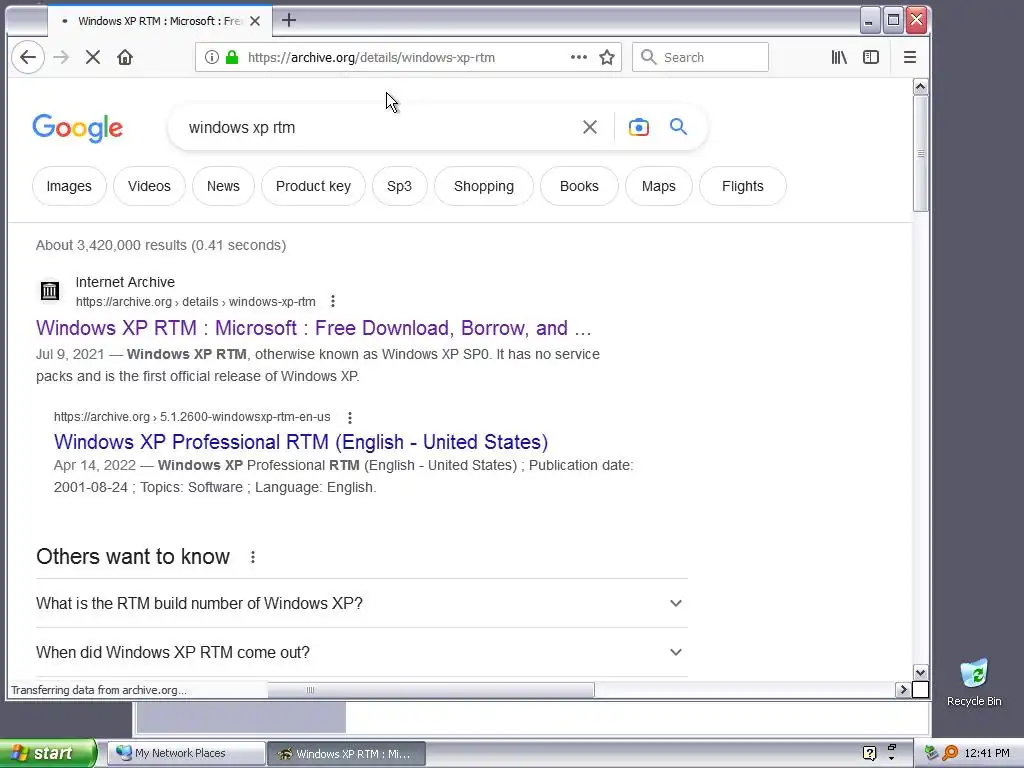1024x768 pixels.
Task: Click the help question-mark tray icon
Action: (869, 753)
